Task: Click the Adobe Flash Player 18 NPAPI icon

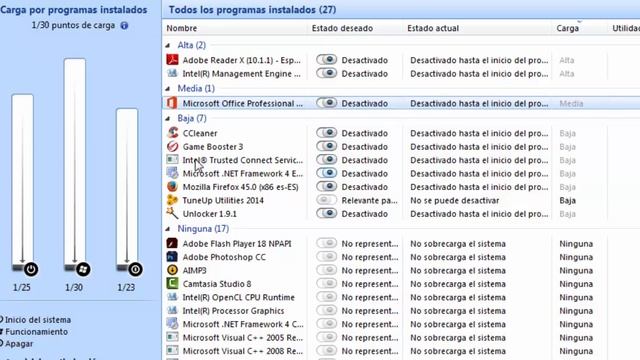Action: coord(172,244)
